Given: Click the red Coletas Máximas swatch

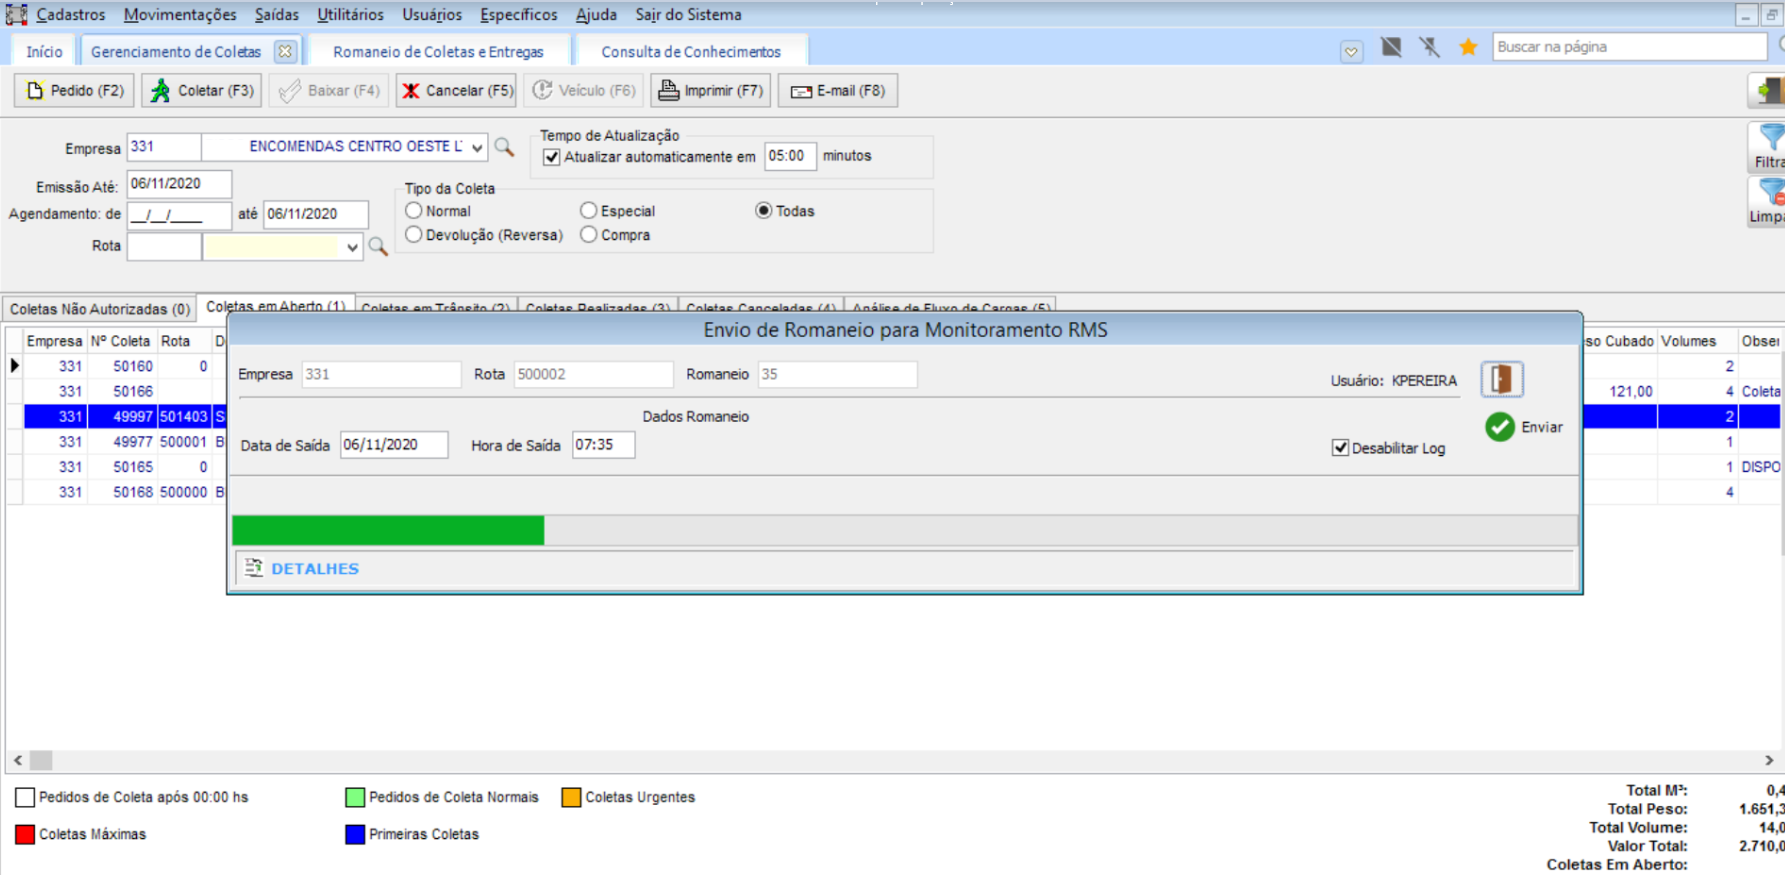Looking at the screenshot, I should tap(25, 834).
